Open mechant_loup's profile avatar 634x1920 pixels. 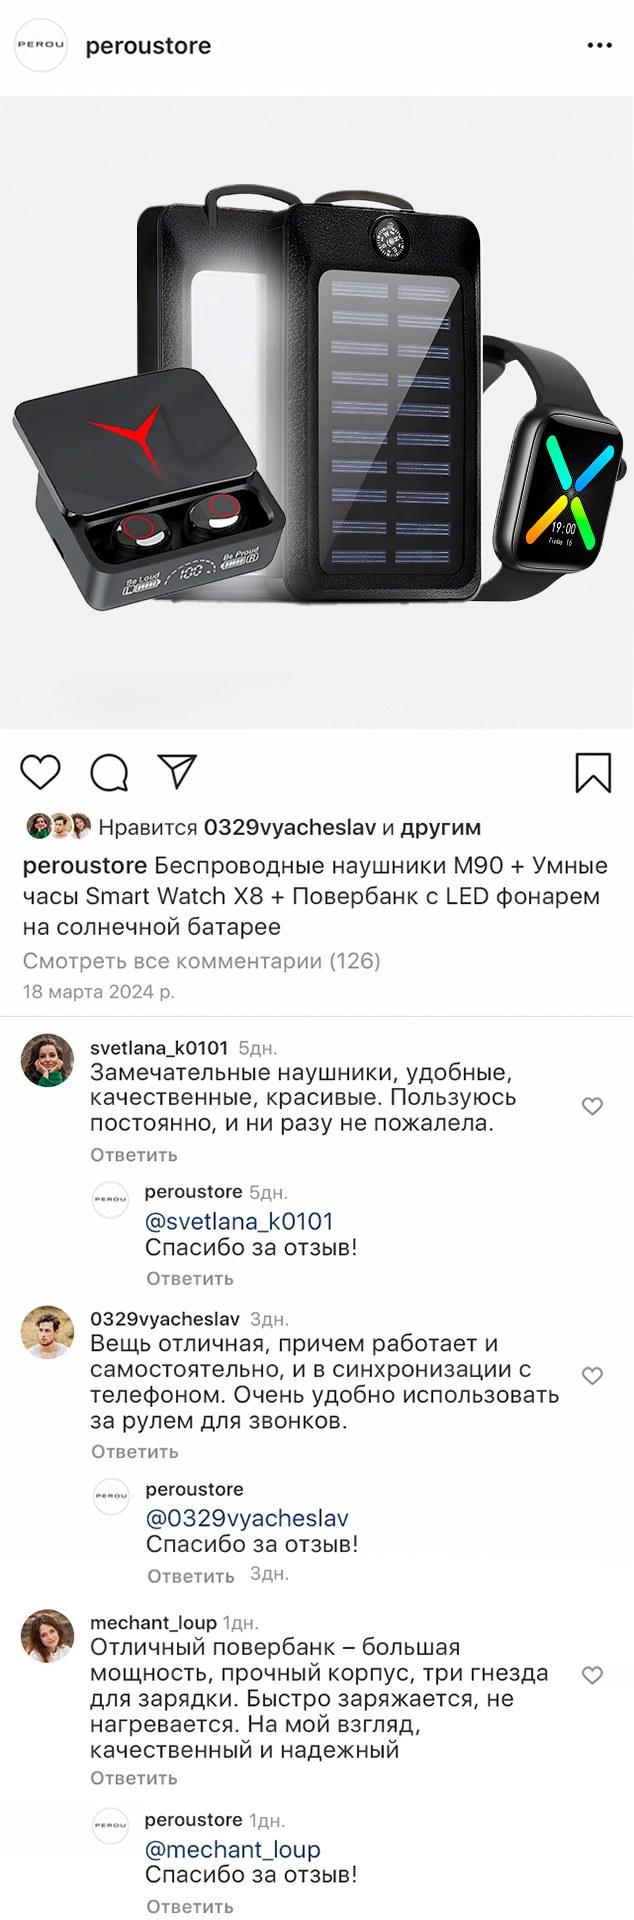click(x=48, y=1636)
